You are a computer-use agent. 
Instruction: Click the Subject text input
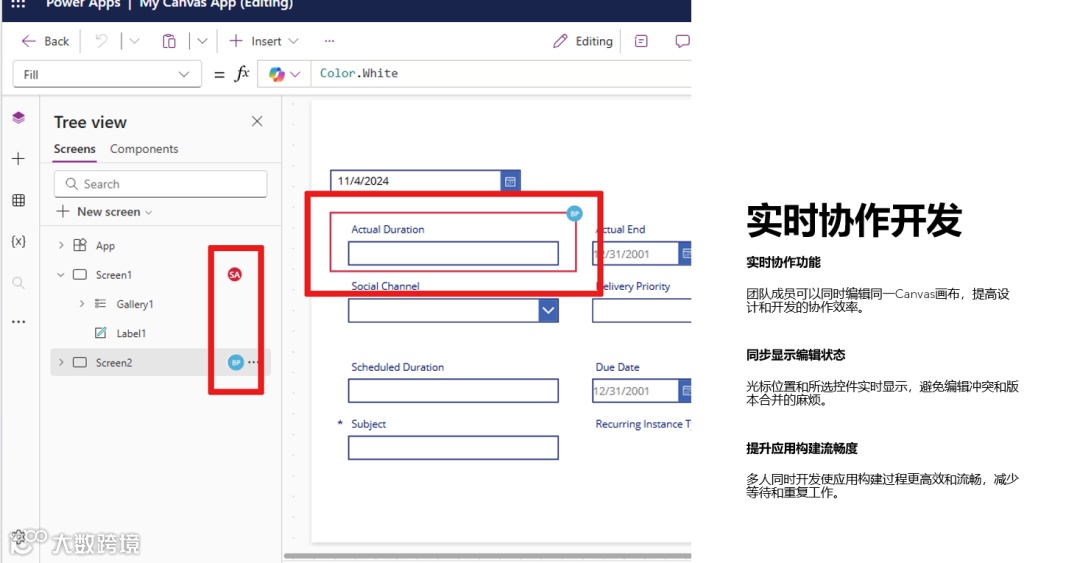453,448
